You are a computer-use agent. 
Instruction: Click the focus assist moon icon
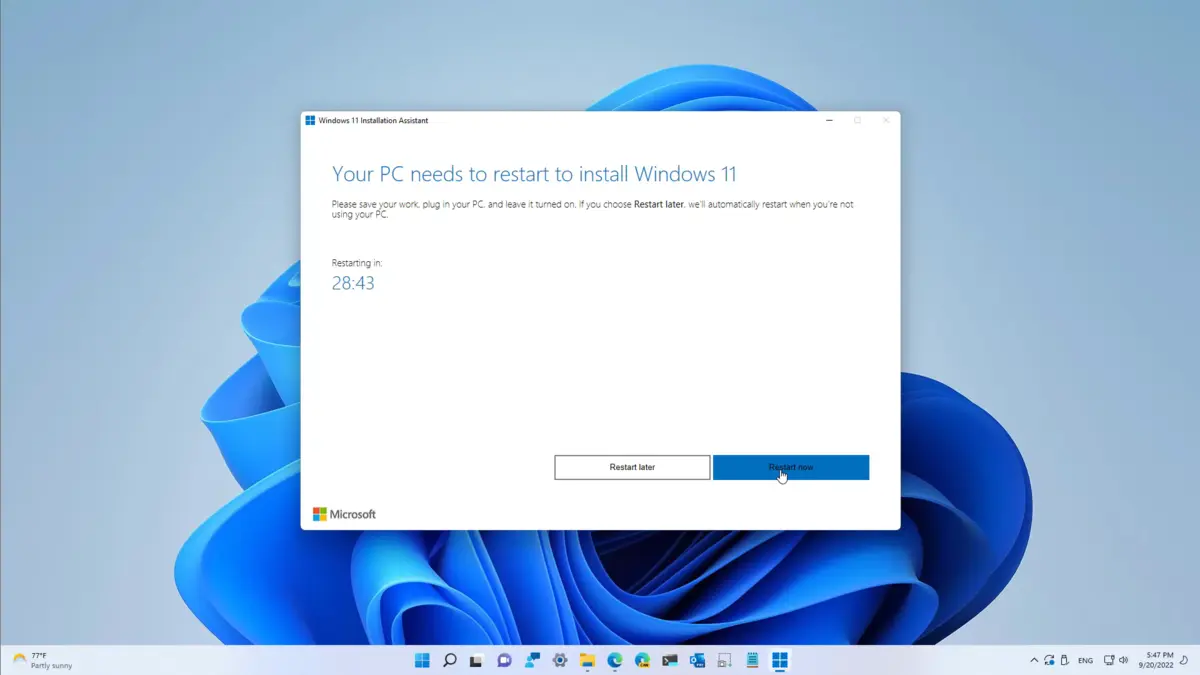pos(1186,660)
